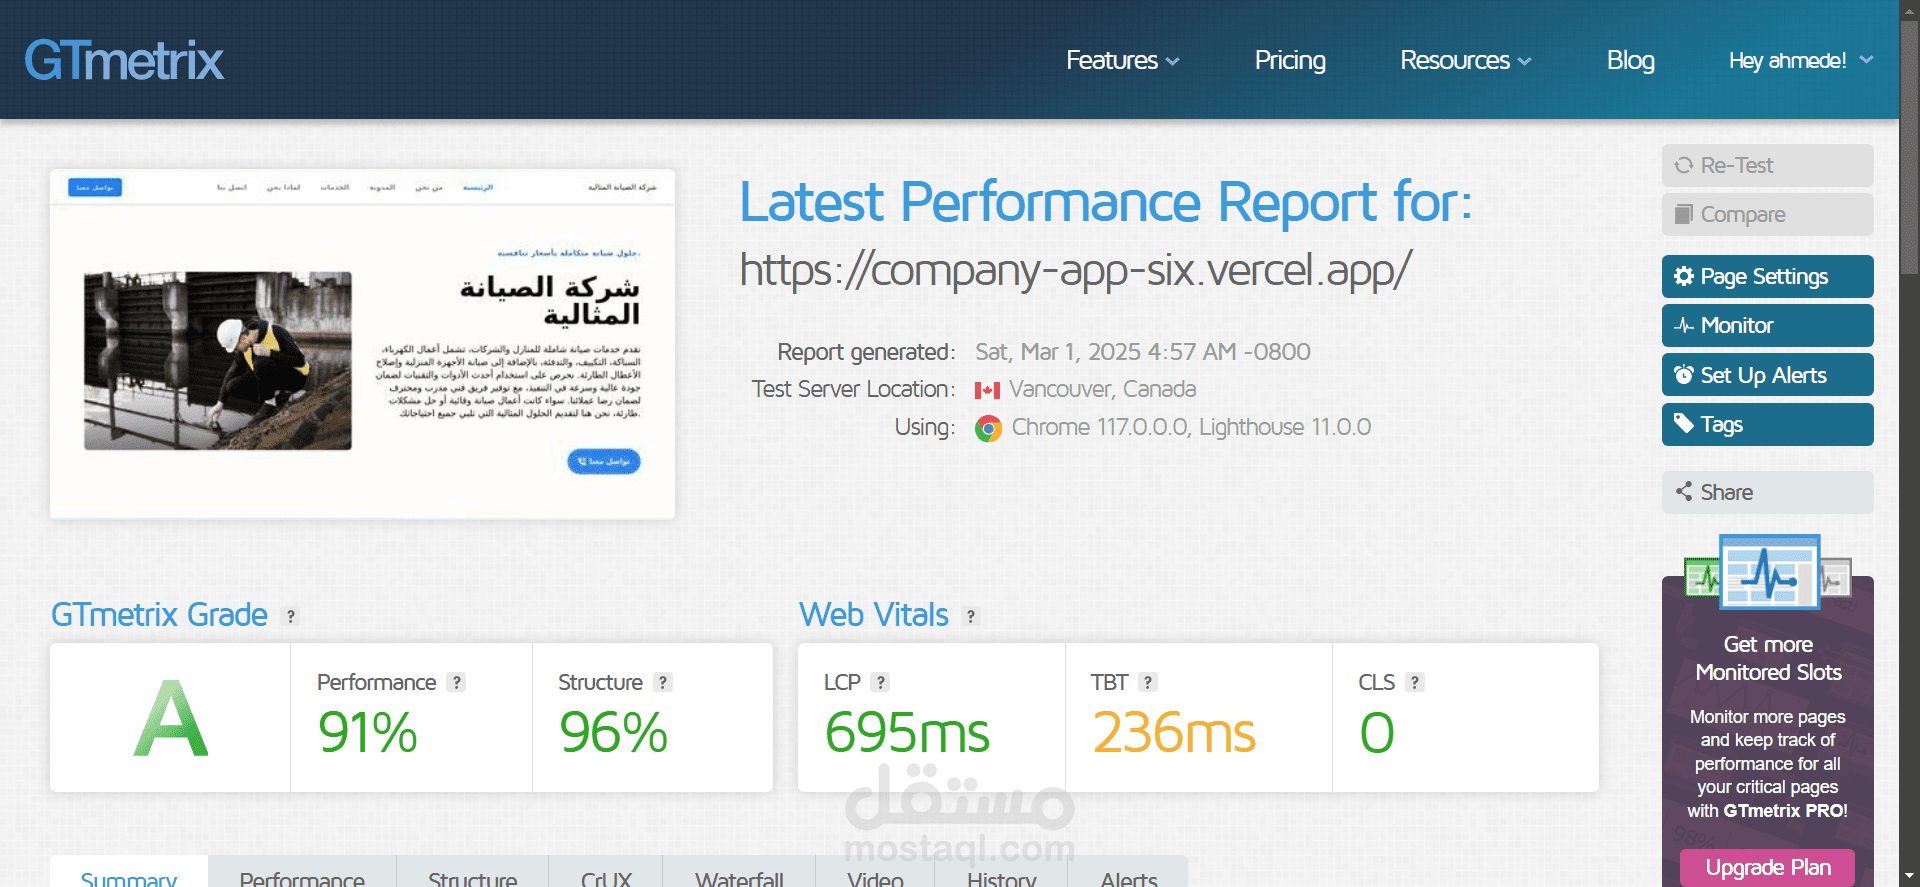
Task: Click the Share icon
Action: pos(1684,491)
